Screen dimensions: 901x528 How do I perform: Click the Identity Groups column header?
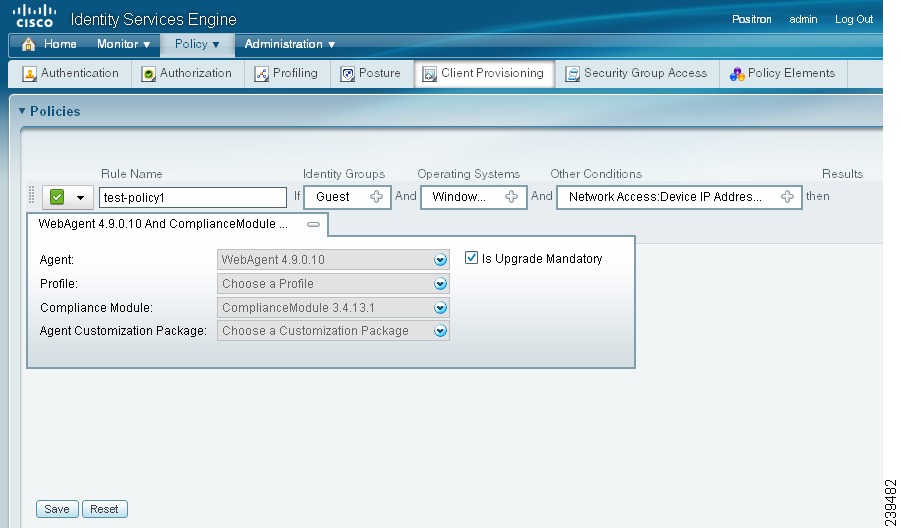[x=344, y=174]
